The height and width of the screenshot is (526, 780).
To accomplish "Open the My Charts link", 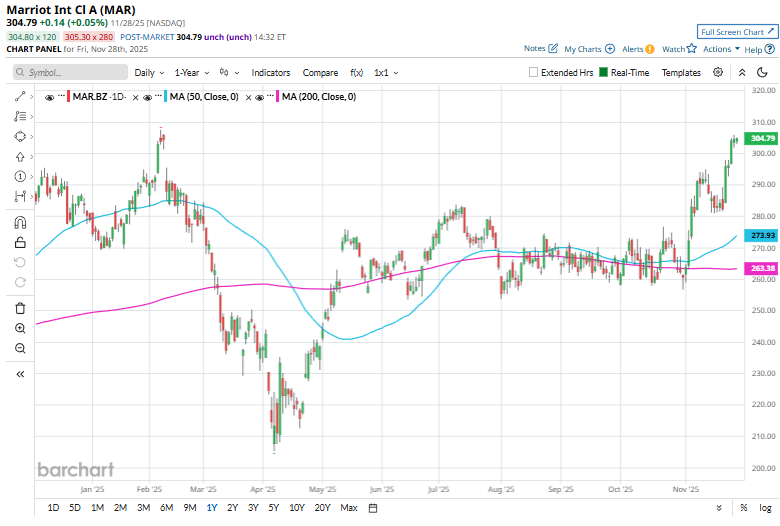I will pos(588,48).
